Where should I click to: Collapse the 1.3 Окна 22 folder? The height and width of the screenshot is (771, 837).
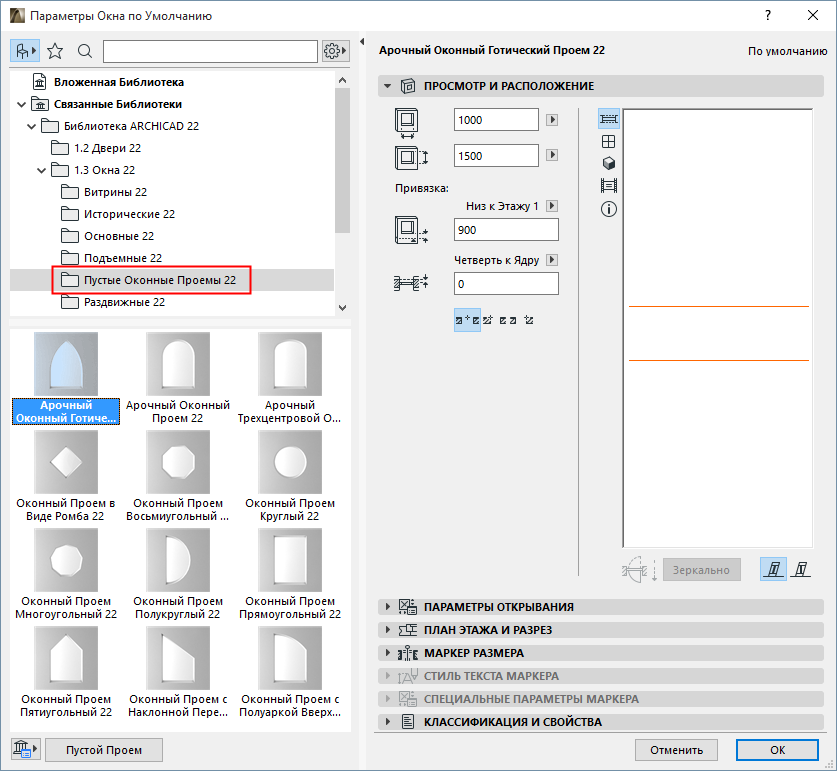click(42, 170)
